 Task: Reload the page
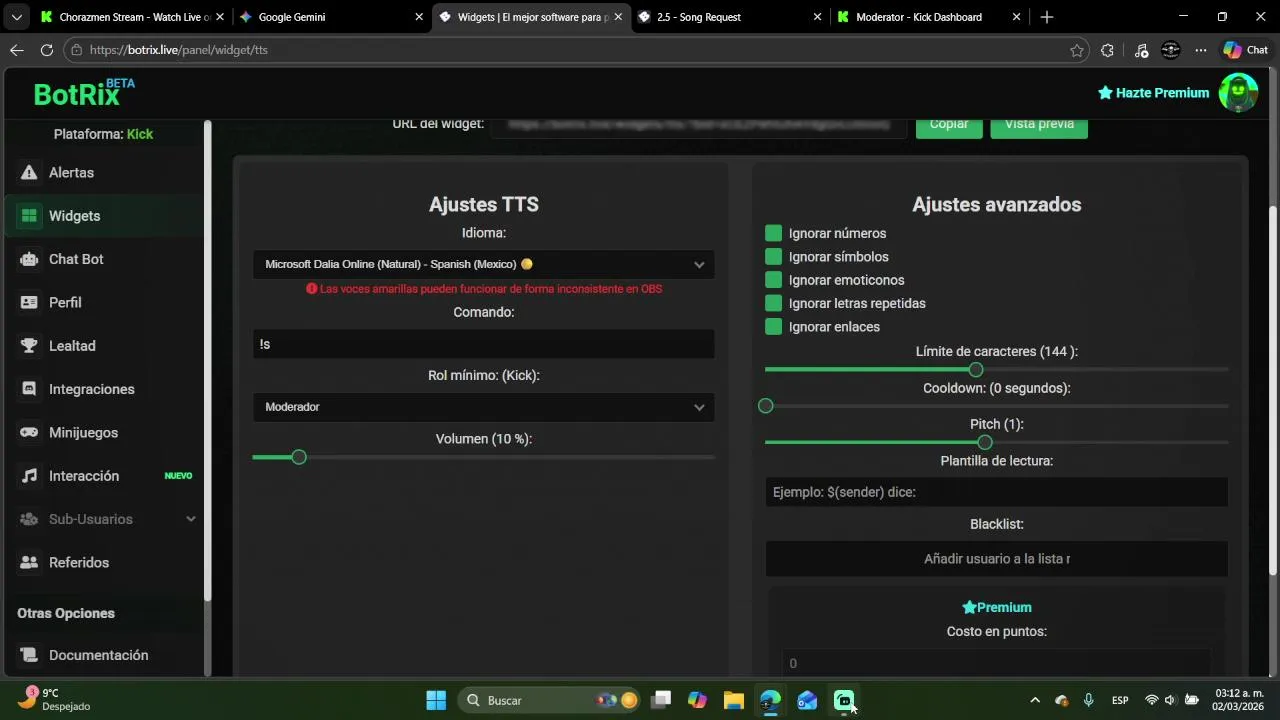point(47,50)
